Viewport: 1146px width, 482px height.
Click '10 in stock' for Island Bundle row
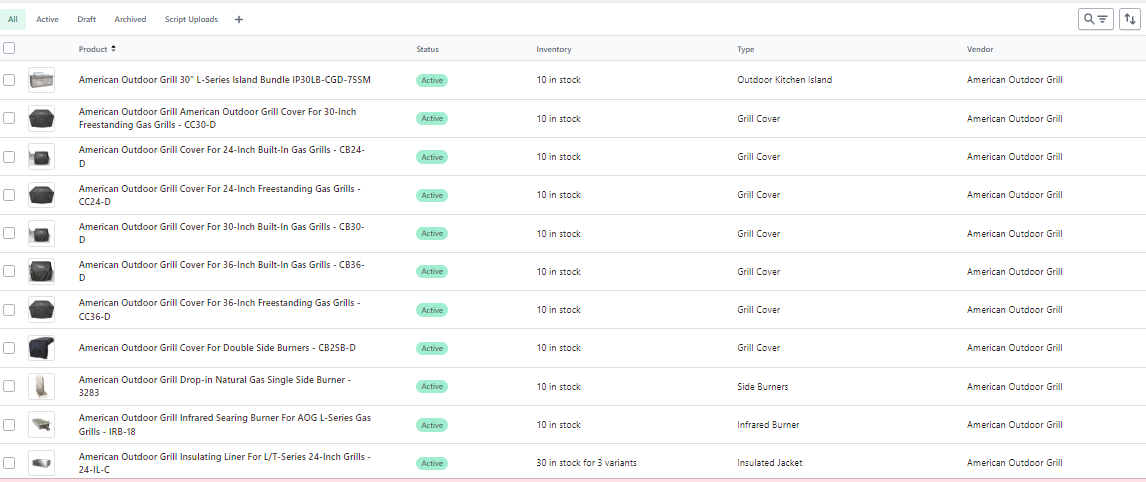(558, 80)
